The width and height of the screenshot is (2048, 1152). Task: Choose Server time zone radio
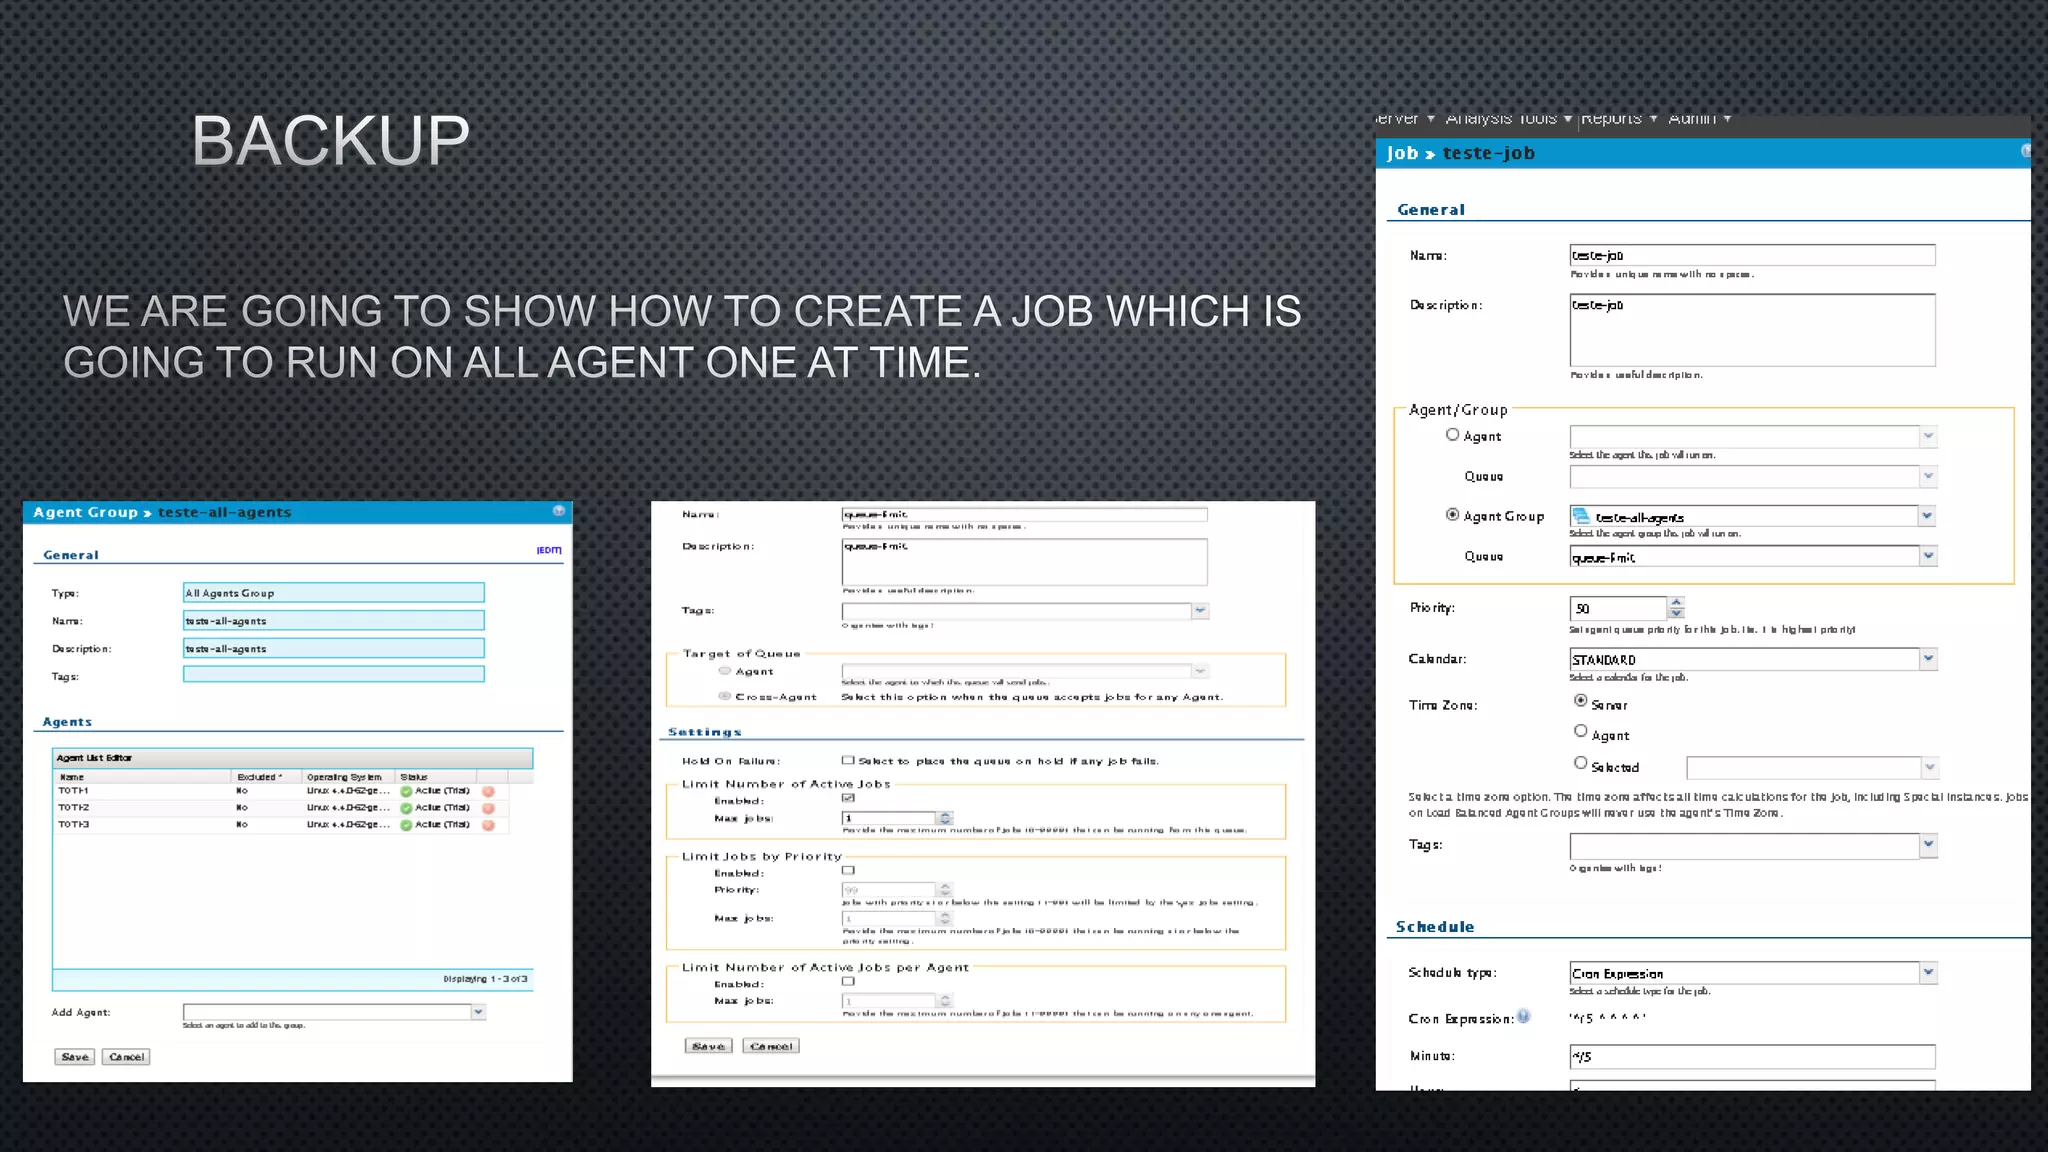coord(1580,701)
